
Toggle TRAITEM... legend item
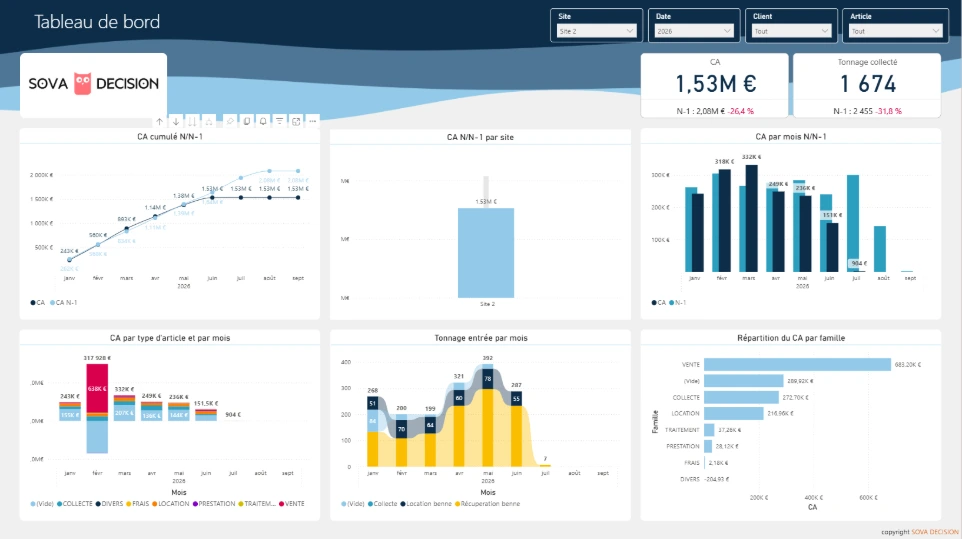pos(257,504)
